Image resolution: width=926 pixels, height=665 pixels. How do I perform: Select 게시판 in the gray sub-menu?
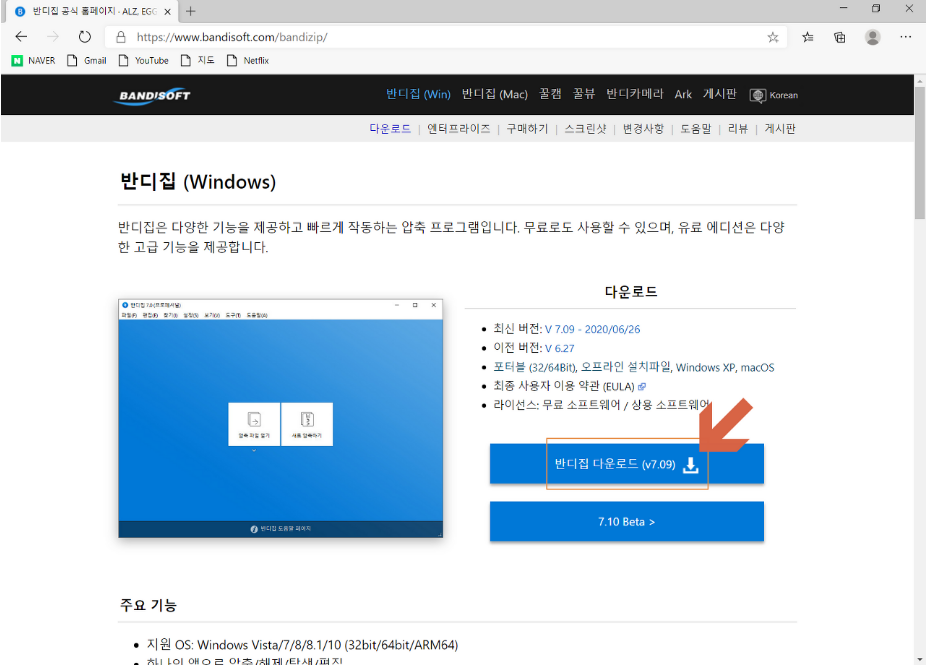click(780, 129)
